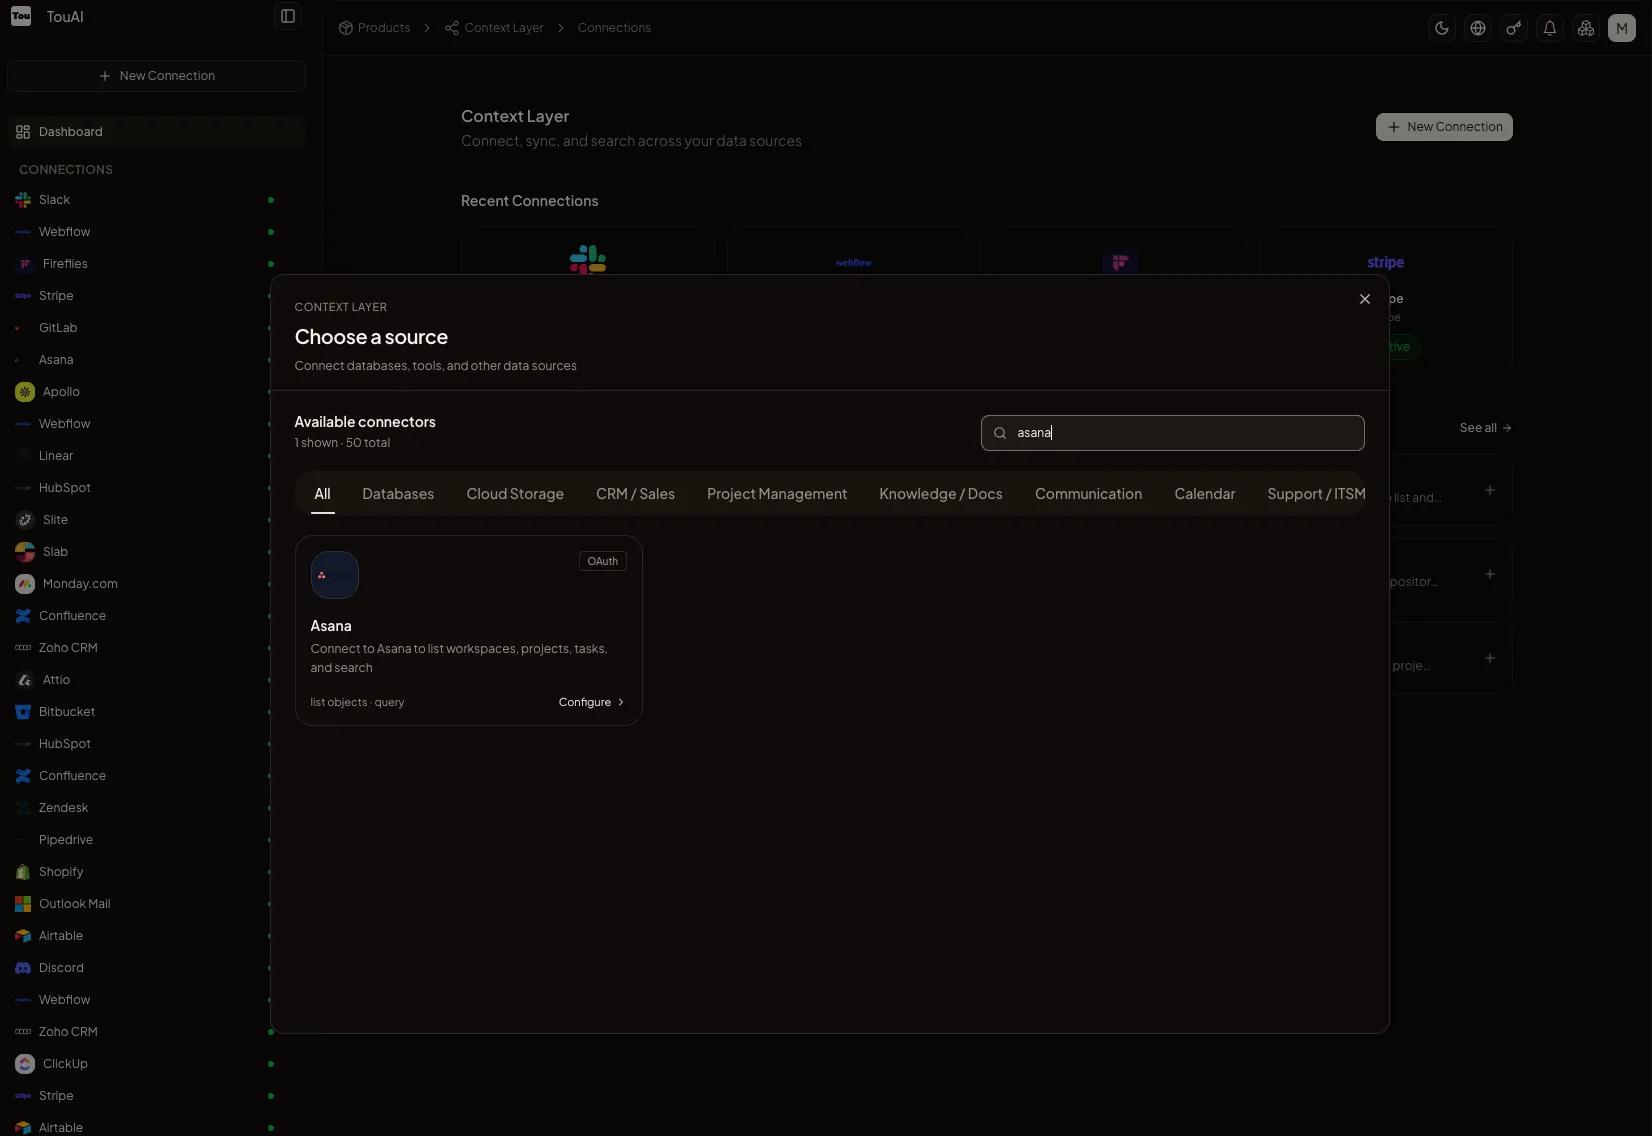The image size is (1652, 1136).
Task: Click the API key icon
Action: coord(1513,28)
